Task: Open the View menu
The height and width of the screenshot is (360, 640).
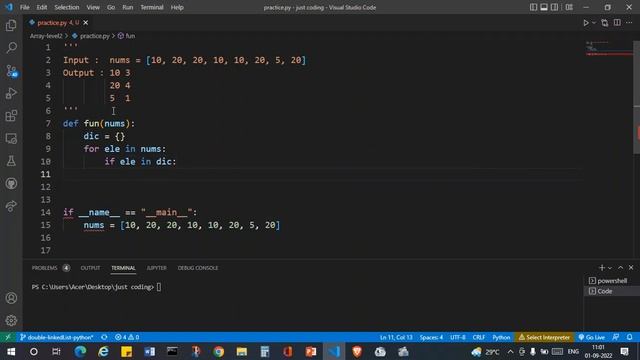Action: tap(93, 7)
